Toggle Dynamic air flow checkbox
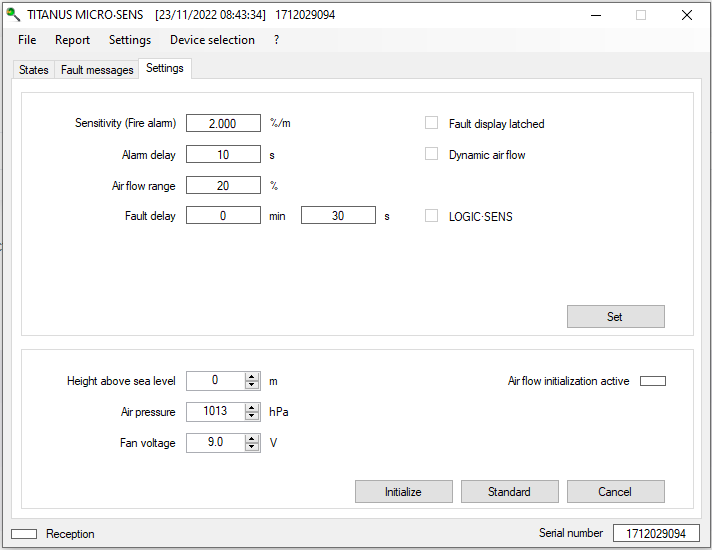The height and width of the screenshot is (550, 712). coord(431,154)
